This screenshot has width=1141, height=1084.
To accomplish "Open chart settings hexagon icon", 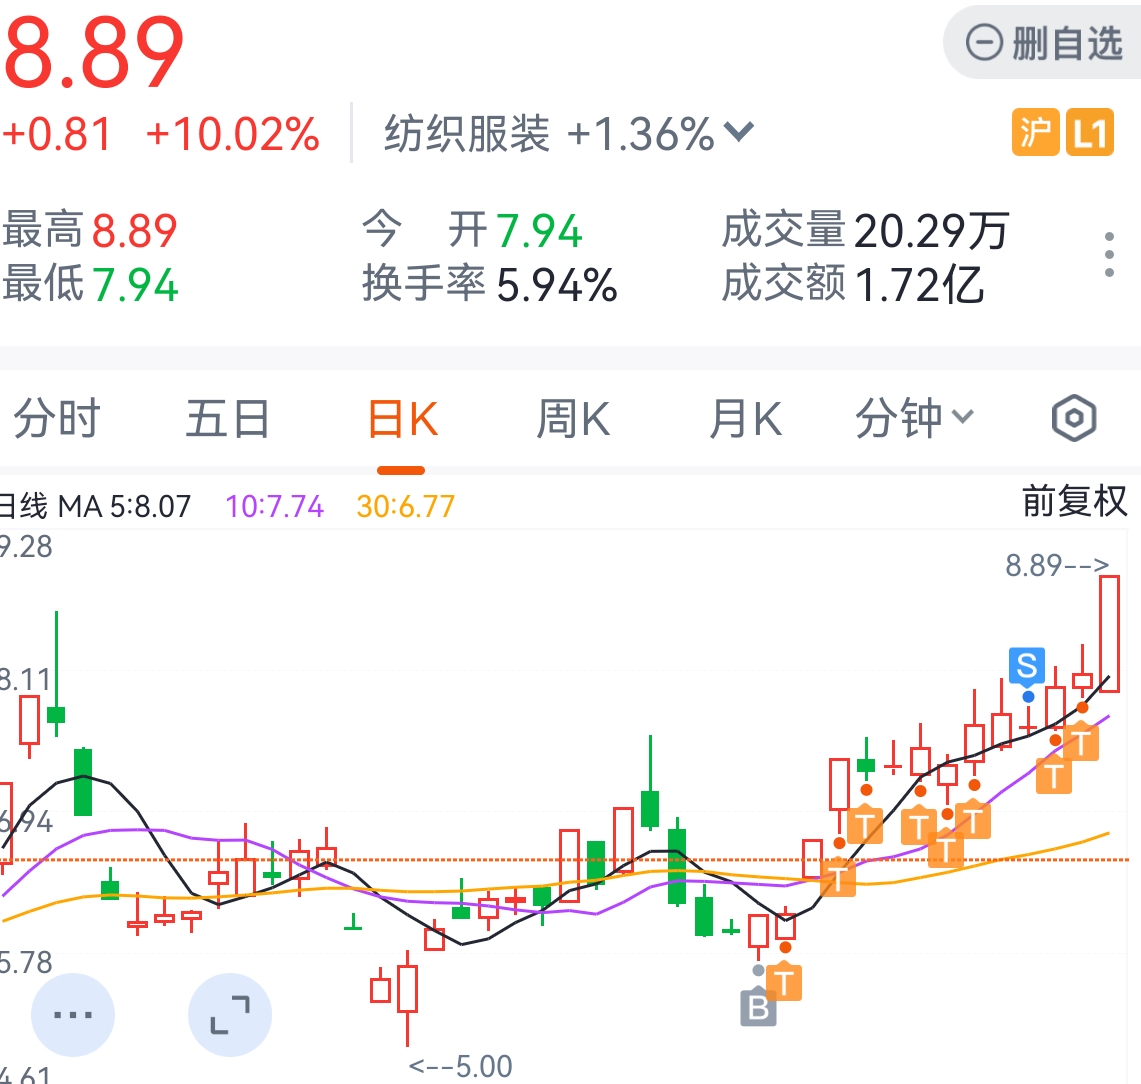I will [1074, 418].
